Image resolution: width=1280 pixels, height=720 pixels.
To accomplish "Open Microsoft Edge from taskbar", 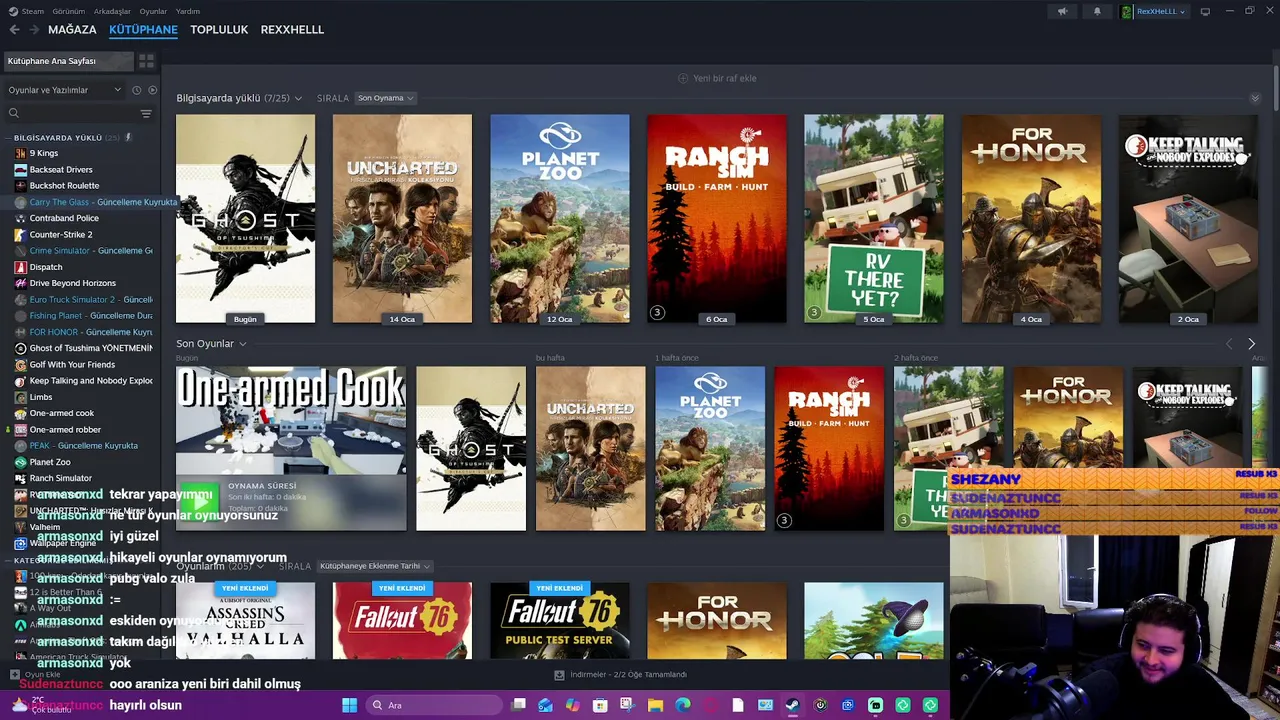I will coord(682,705).
